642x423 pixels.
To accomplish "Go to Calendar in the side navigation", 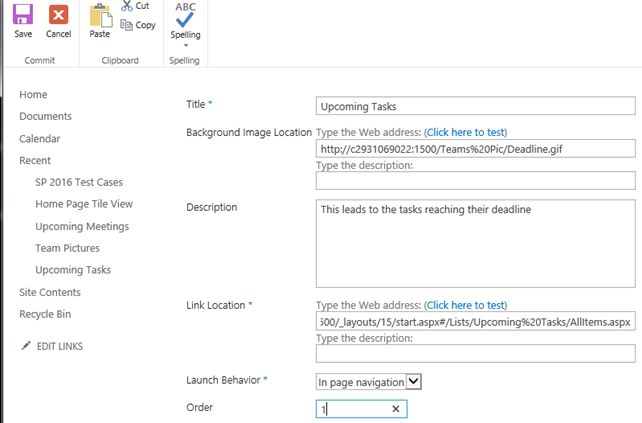I will [40, 138].
